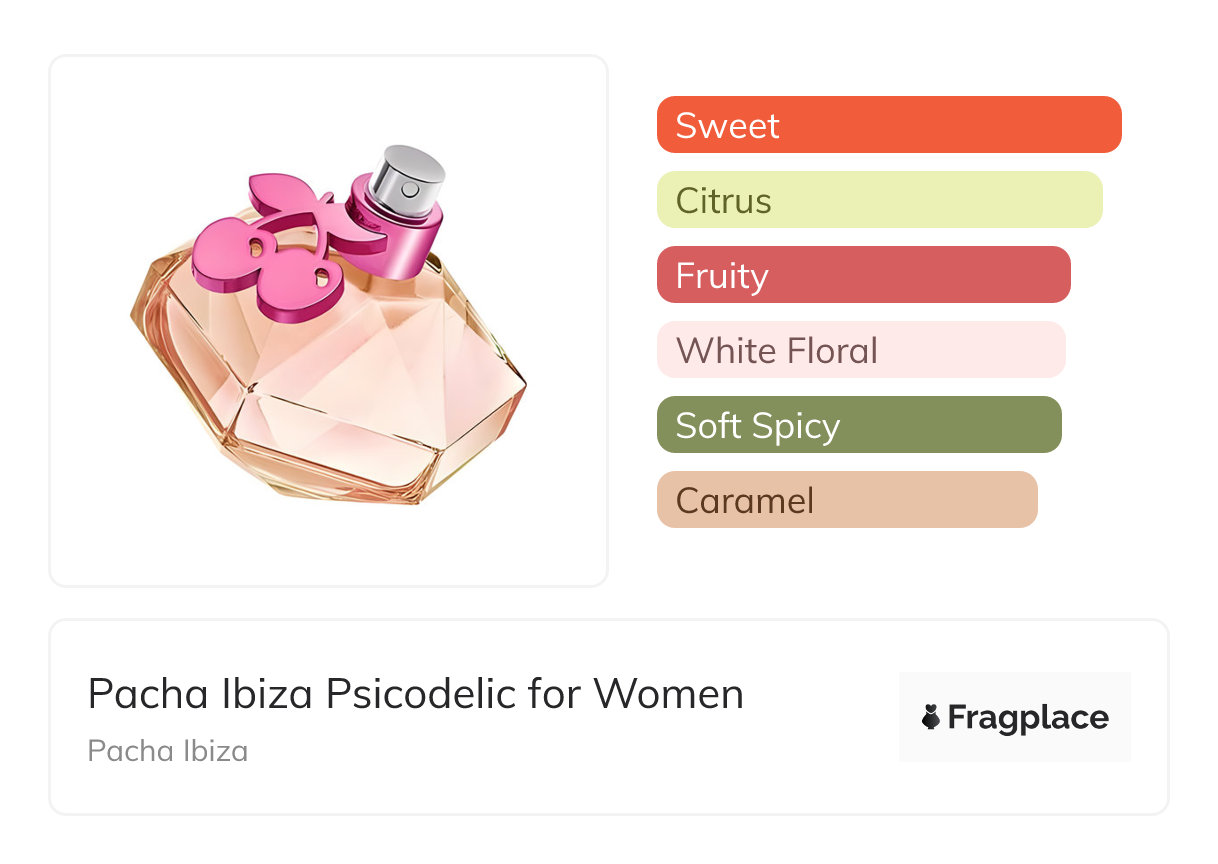The image size is (1218, 864).
Task: Select the olive green Soft Spicy bar
Action: [859, 425]
